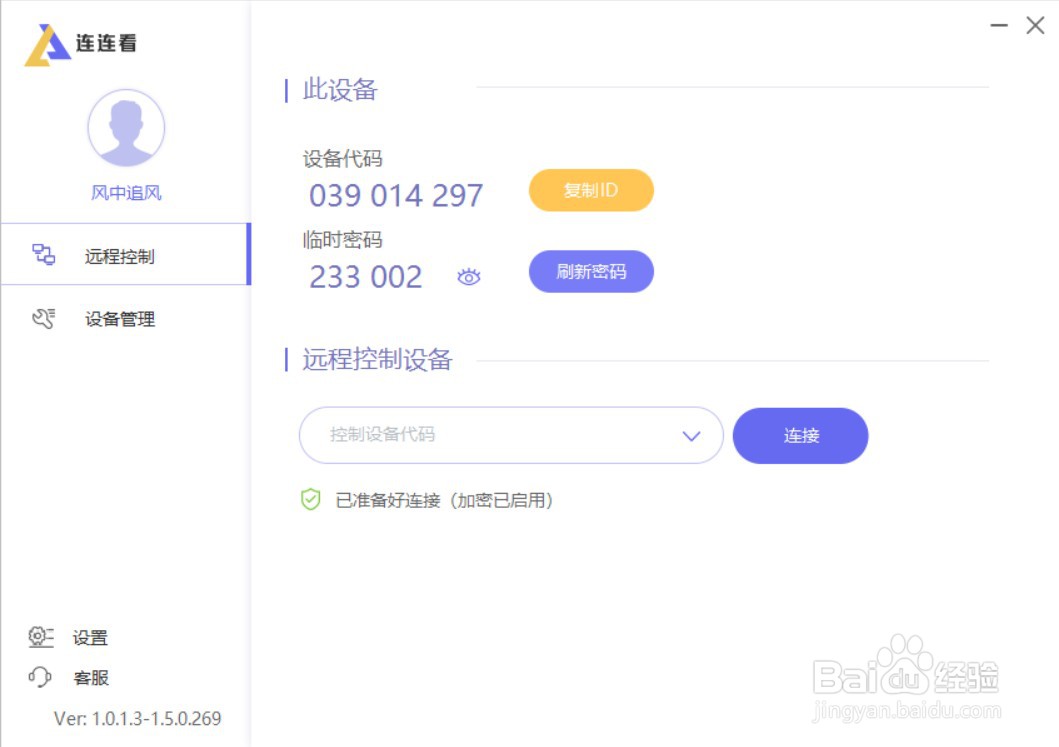Select the 远程控制 network icon in sidebar

tap(42, 254)
